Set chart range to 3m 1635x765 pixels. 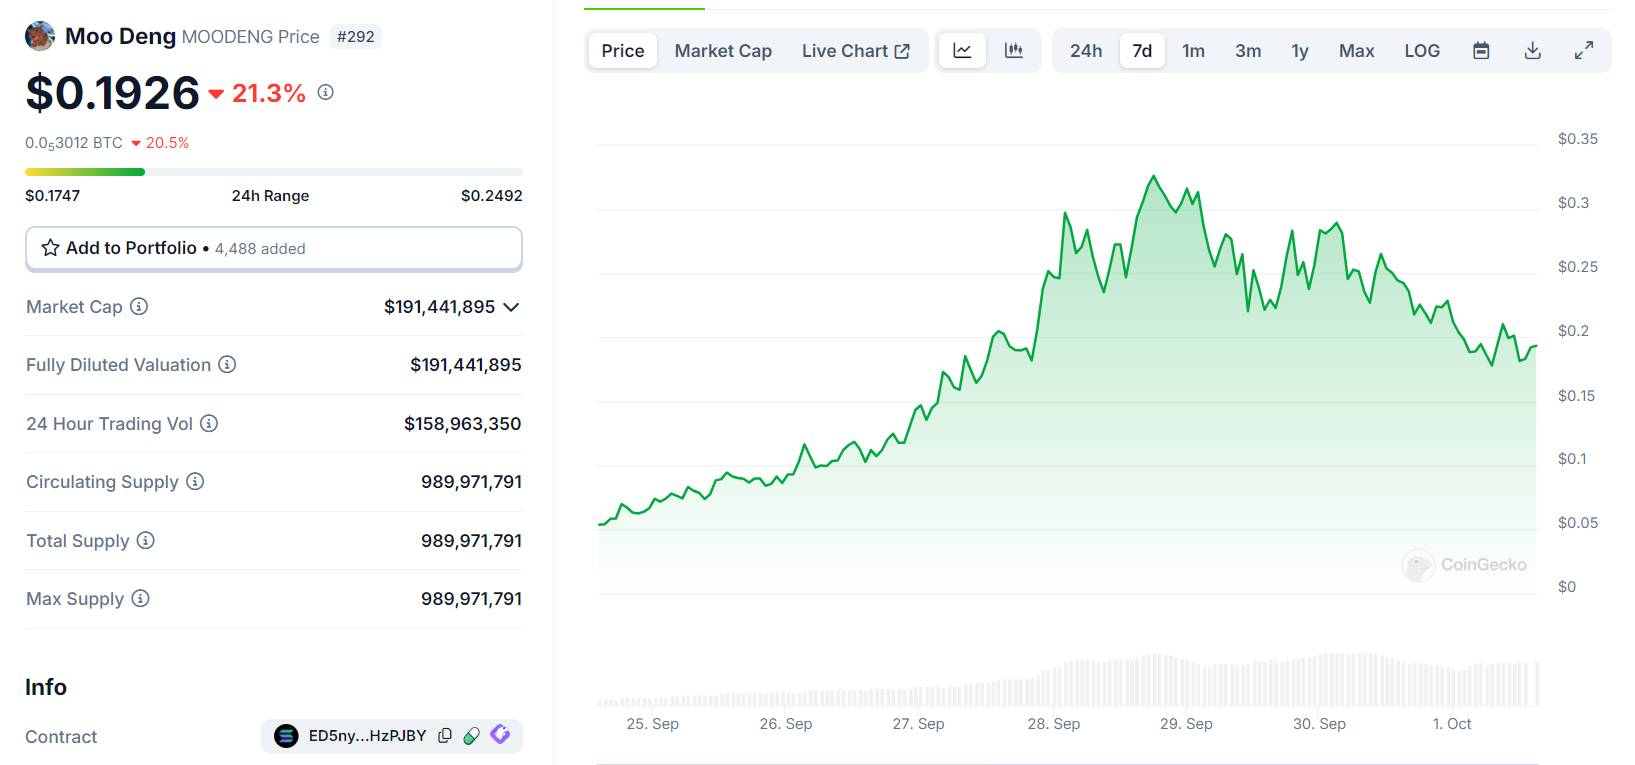pyautogui.click(x=1248, y=50)
